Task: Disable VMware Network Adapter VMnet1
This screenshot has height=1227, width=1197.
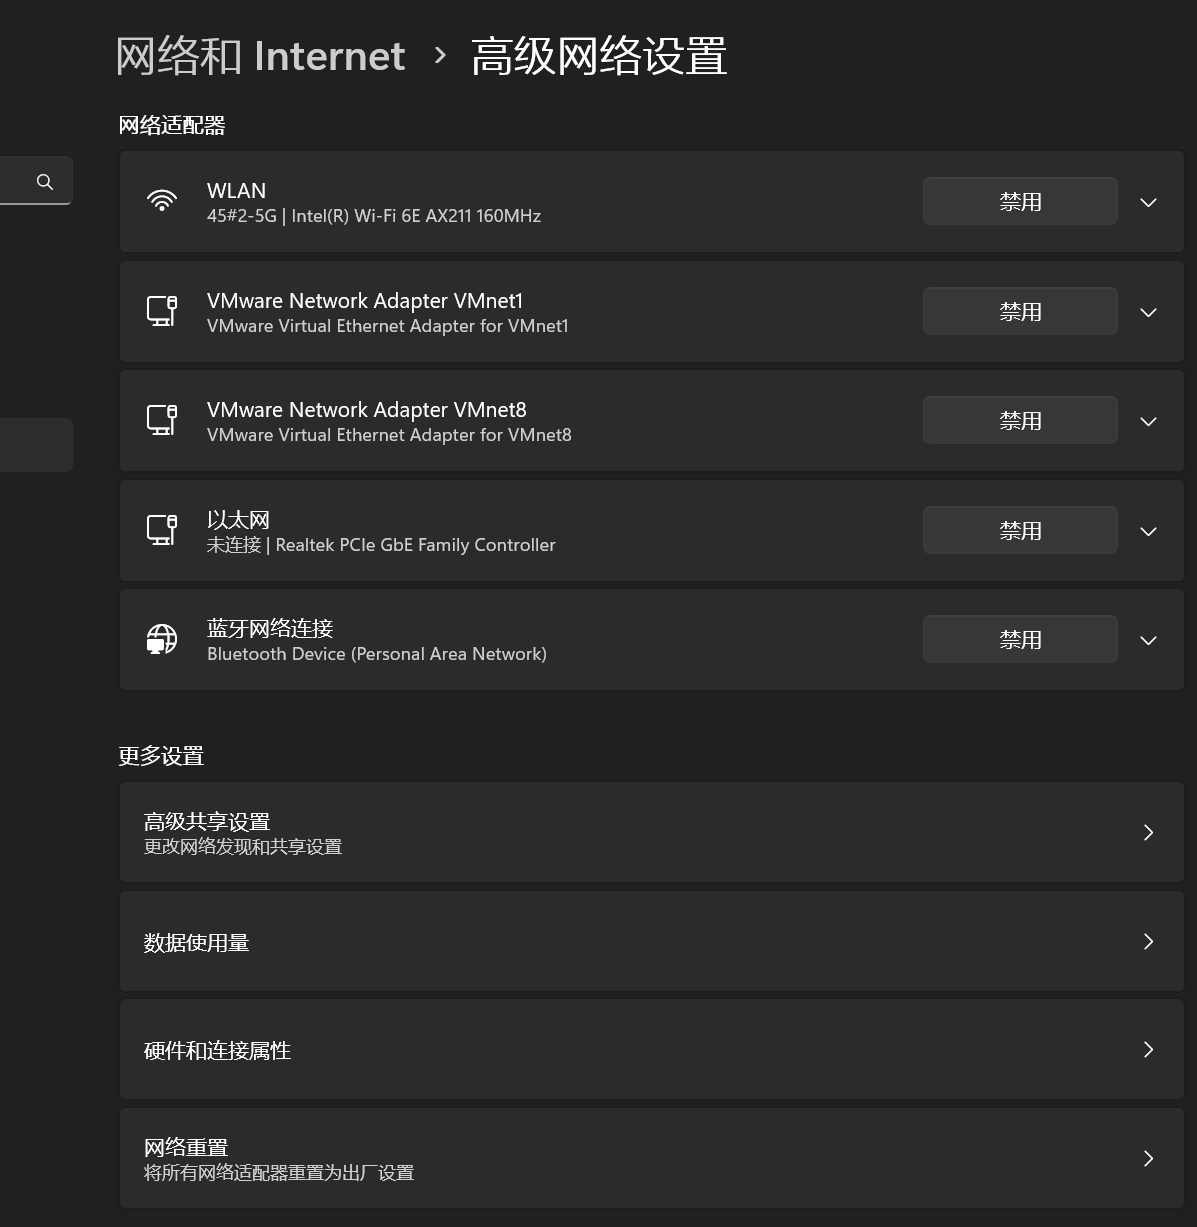Action: (1019, 311)
